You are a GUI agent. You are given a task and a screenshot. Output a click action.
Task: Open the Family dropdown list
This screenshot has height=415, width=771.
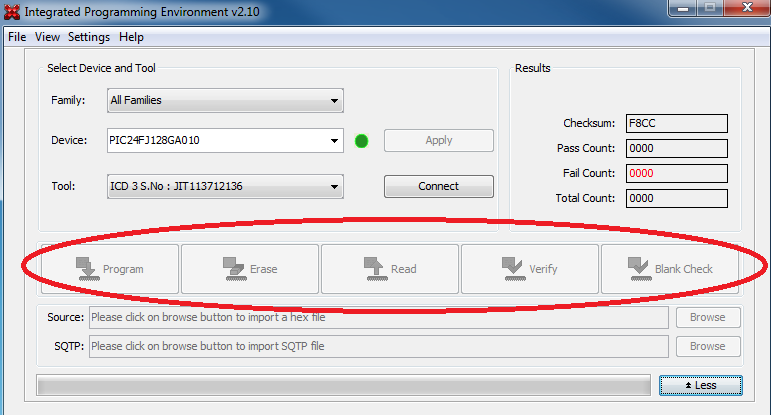pyautogui.click(x=224, y=100)
